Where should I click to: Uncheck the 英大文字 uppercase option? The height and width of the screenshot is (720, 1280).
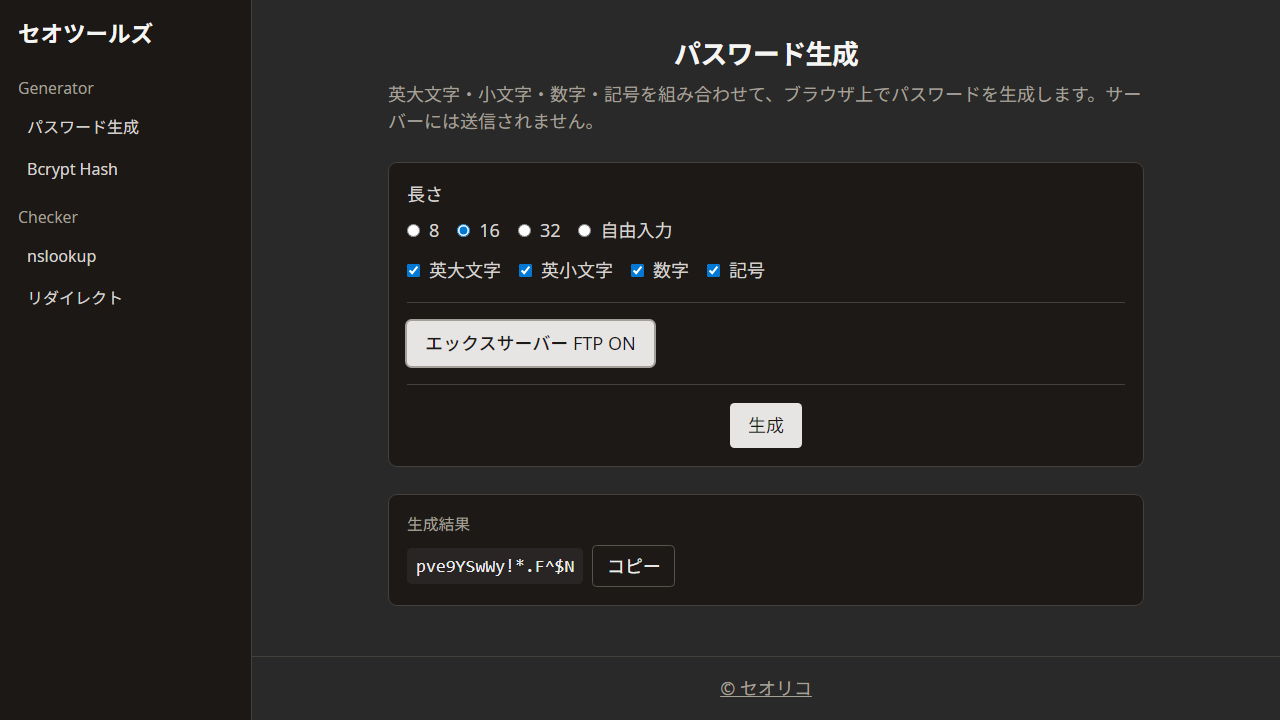coord(413,270)
